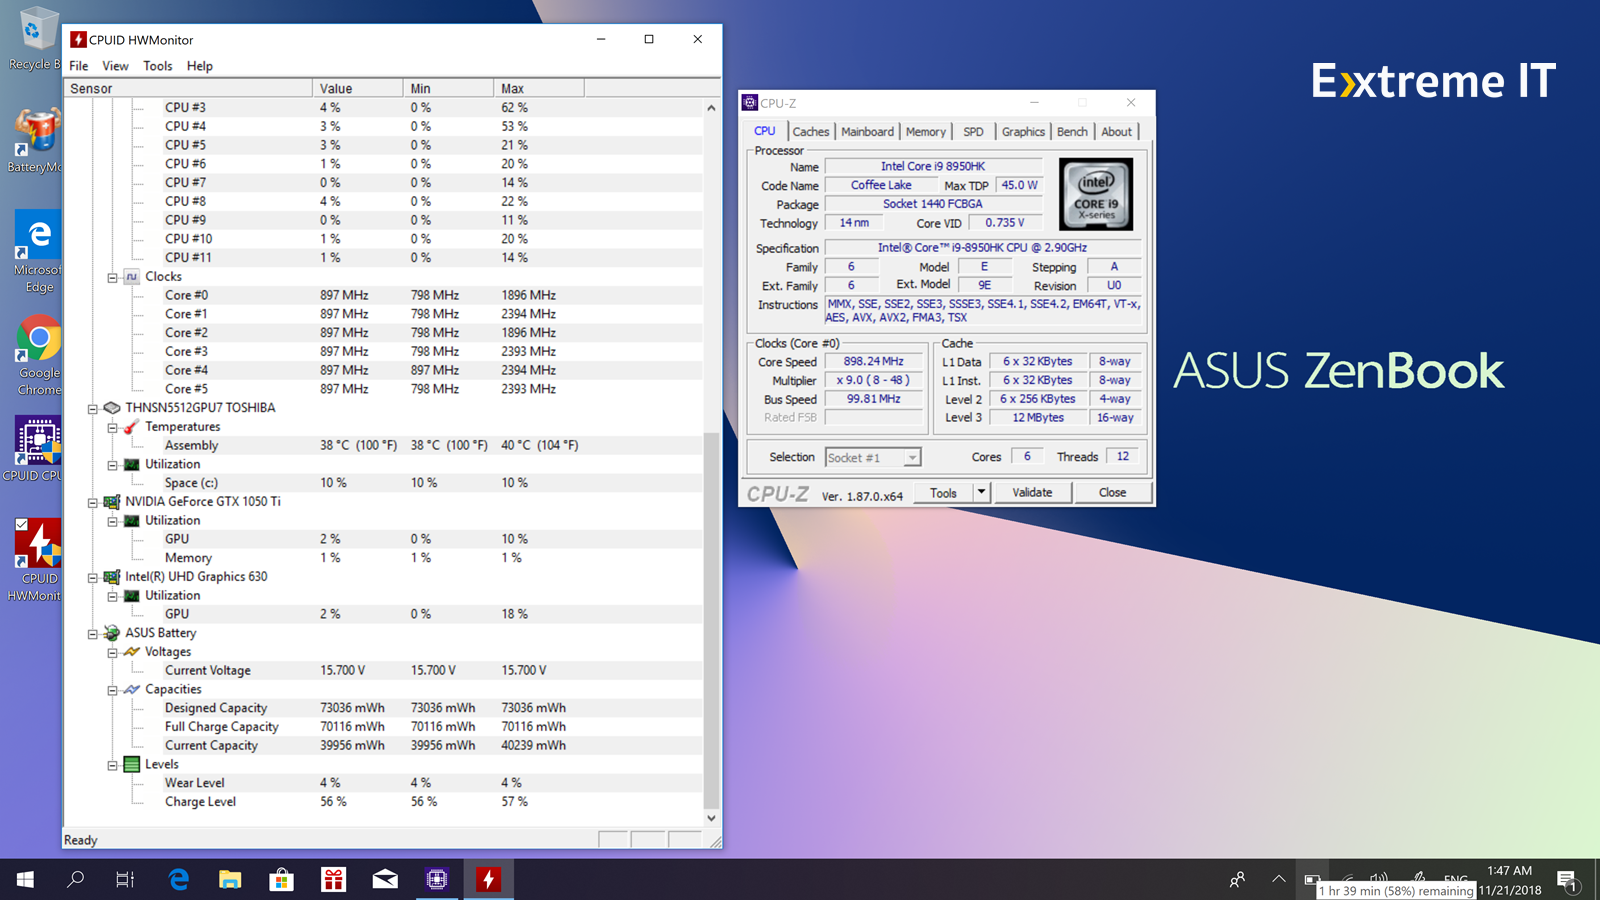Click the HWMonitor scrollbar down arrow
Viewport: 1600px width, 900px height.
click(711, 818)
